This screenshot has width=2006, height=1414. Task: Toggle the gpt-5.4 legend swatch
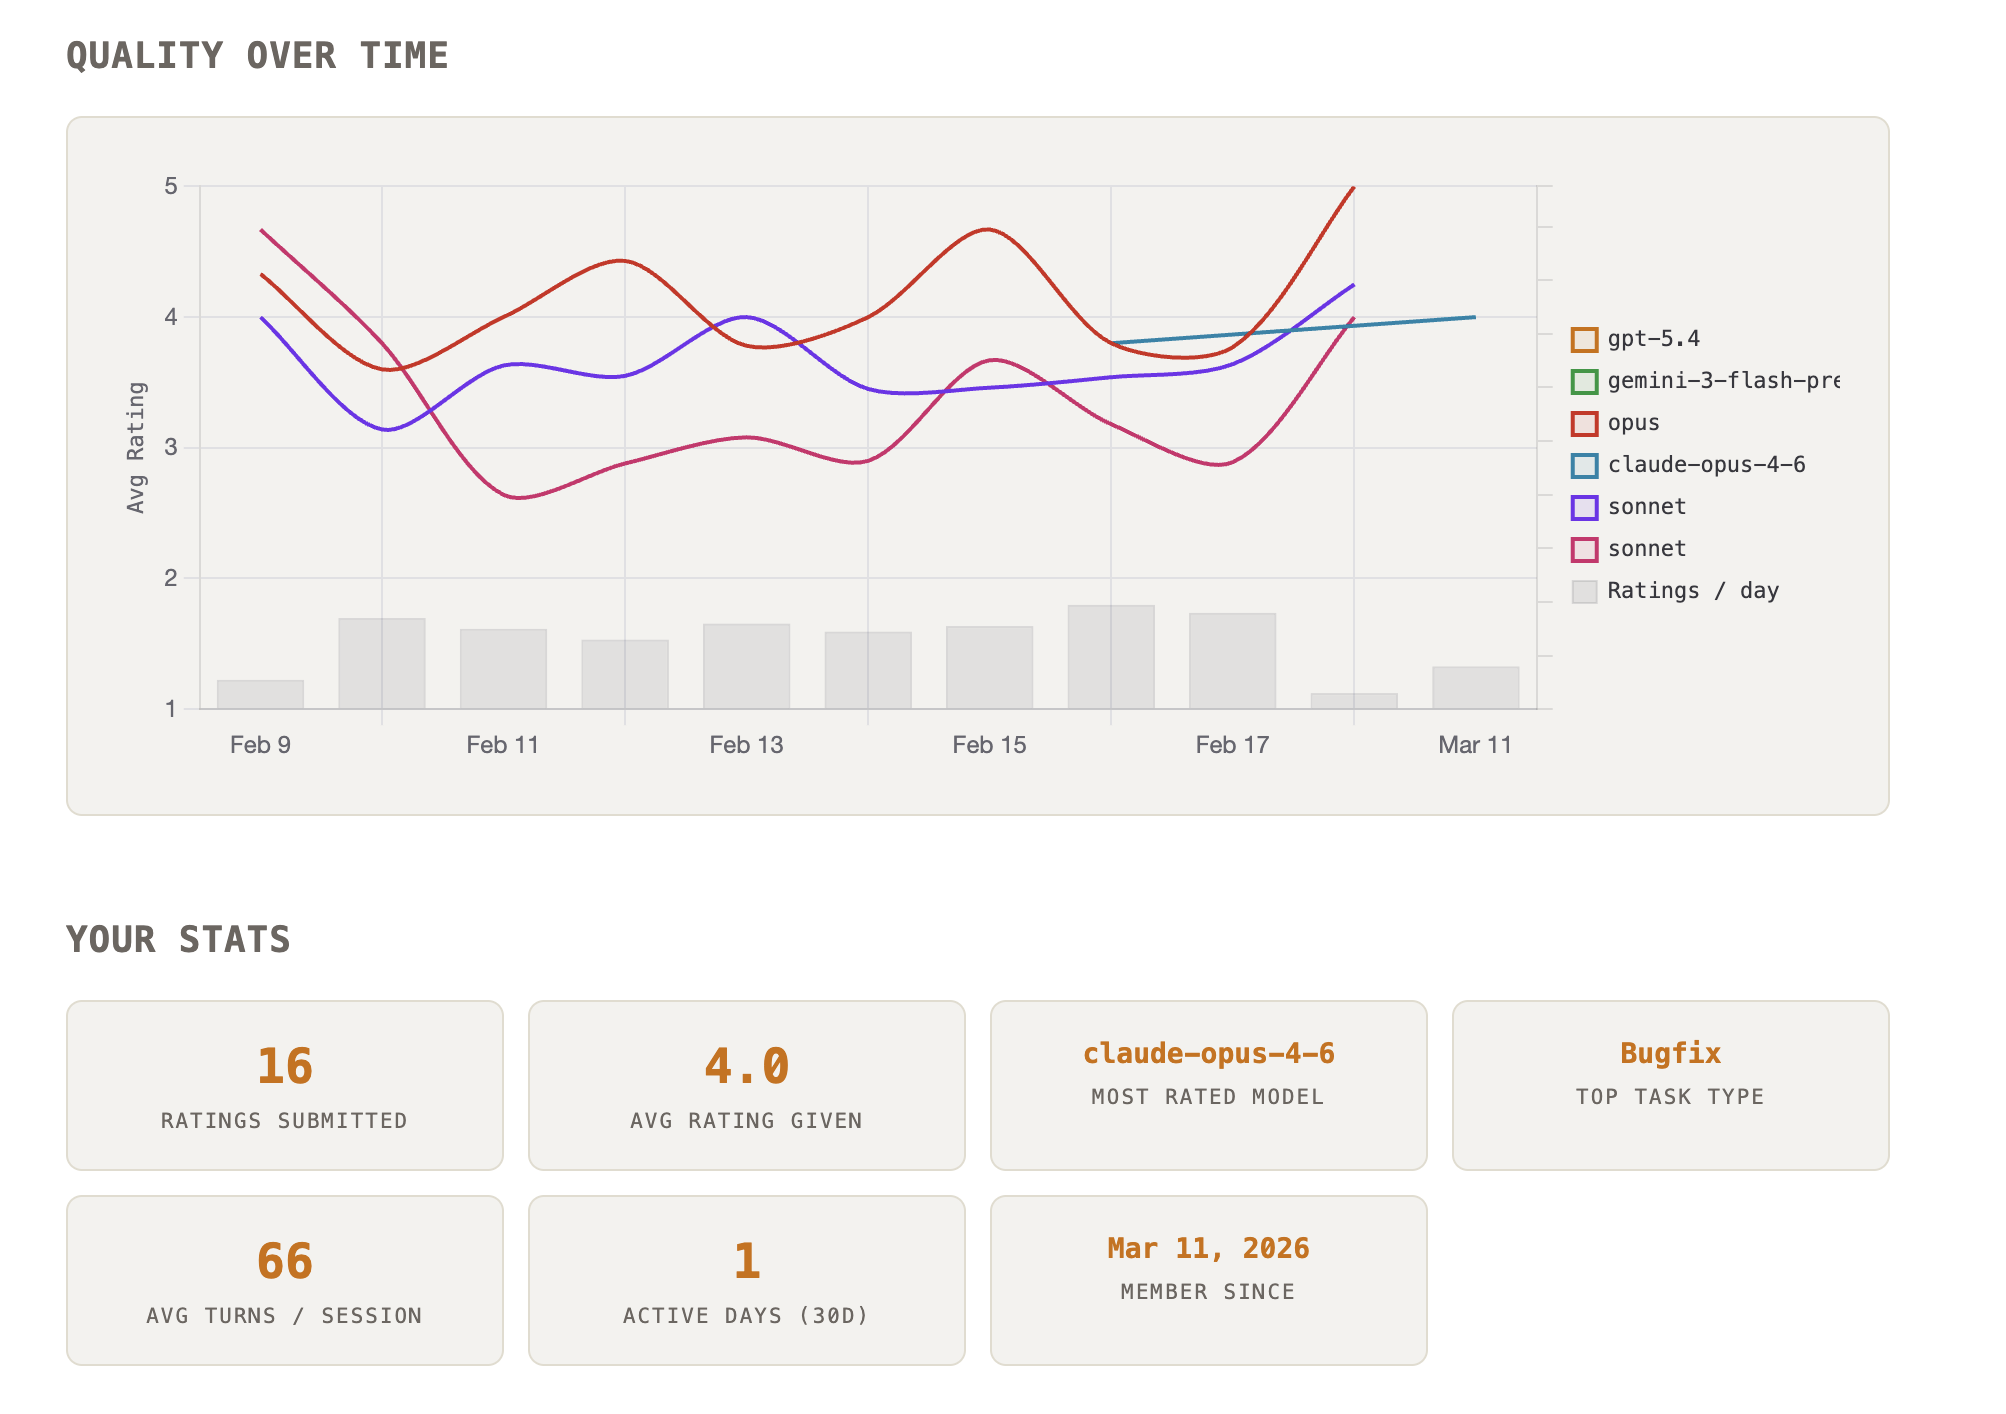point(1584,340)
